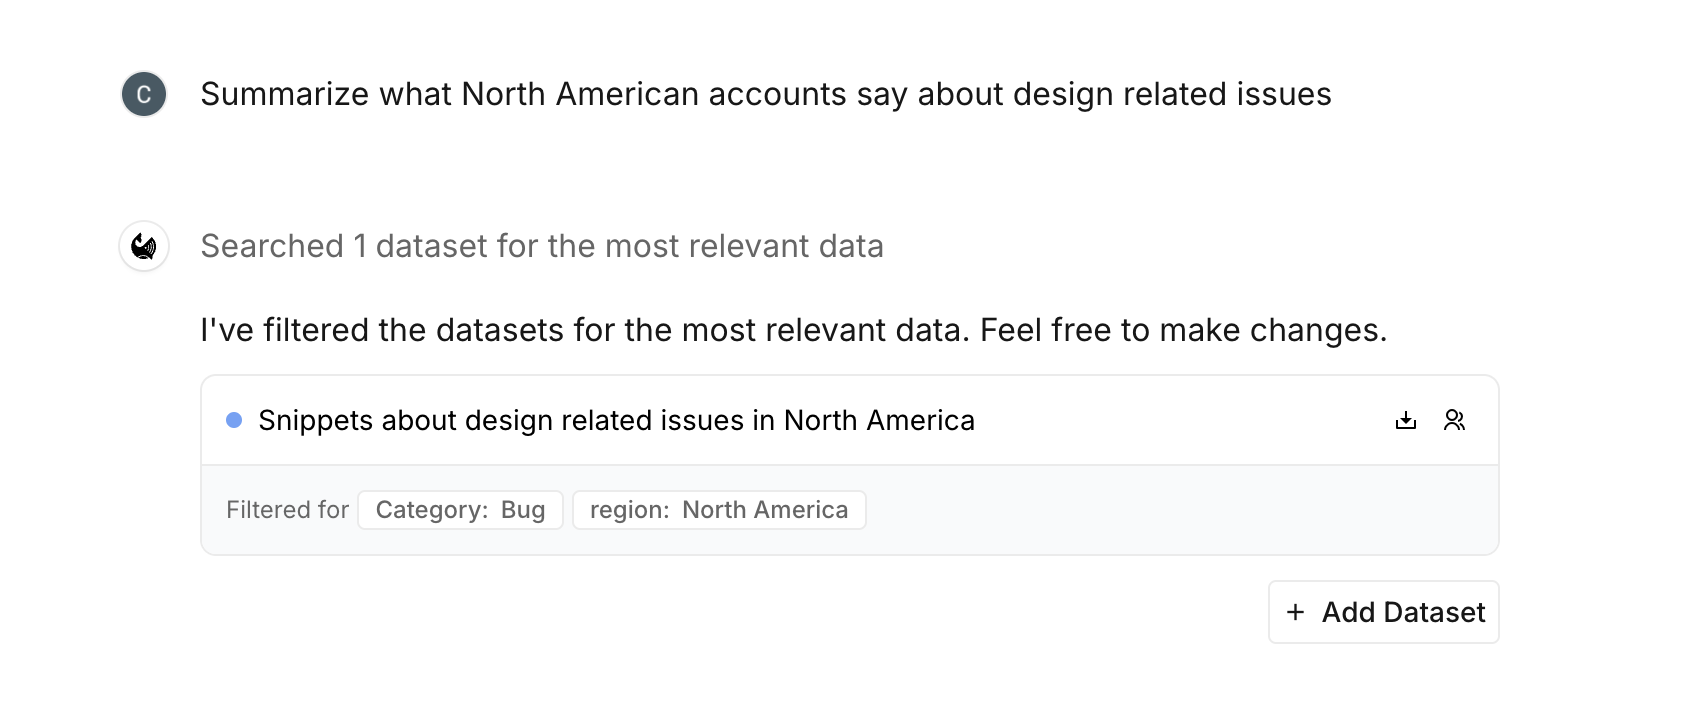Click empty space in the dataset card header
1700x720 pixels.
1180,421
